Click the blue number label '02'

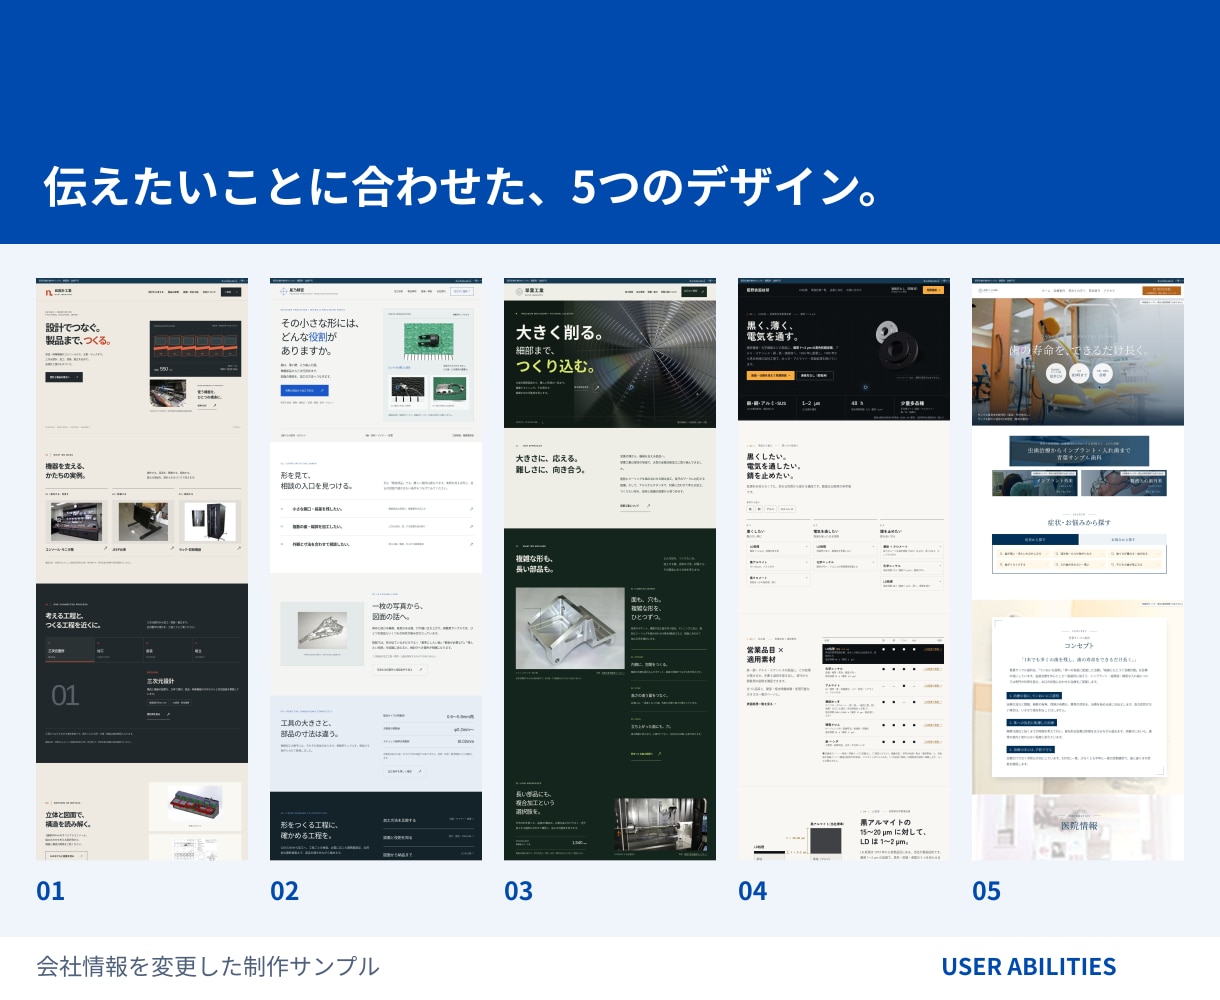click(x=285, y=891)
